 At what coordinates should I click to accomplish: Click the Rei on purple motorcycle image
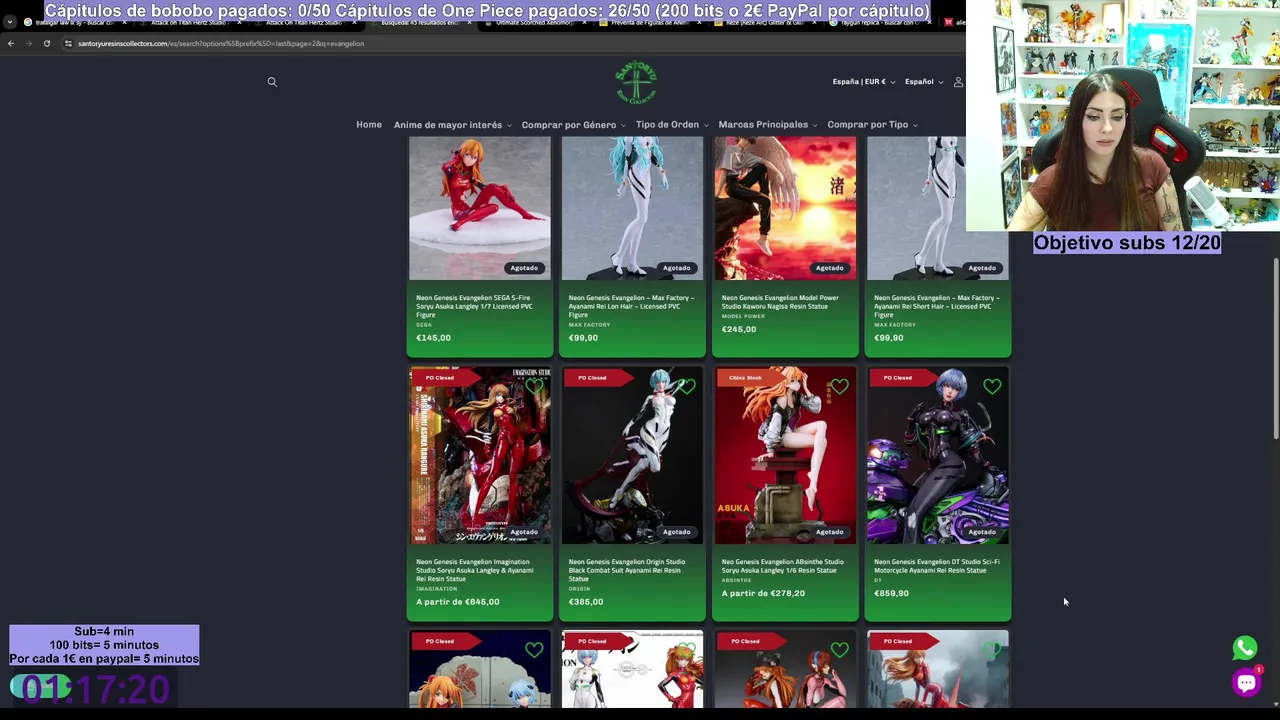tap(938, 456)
